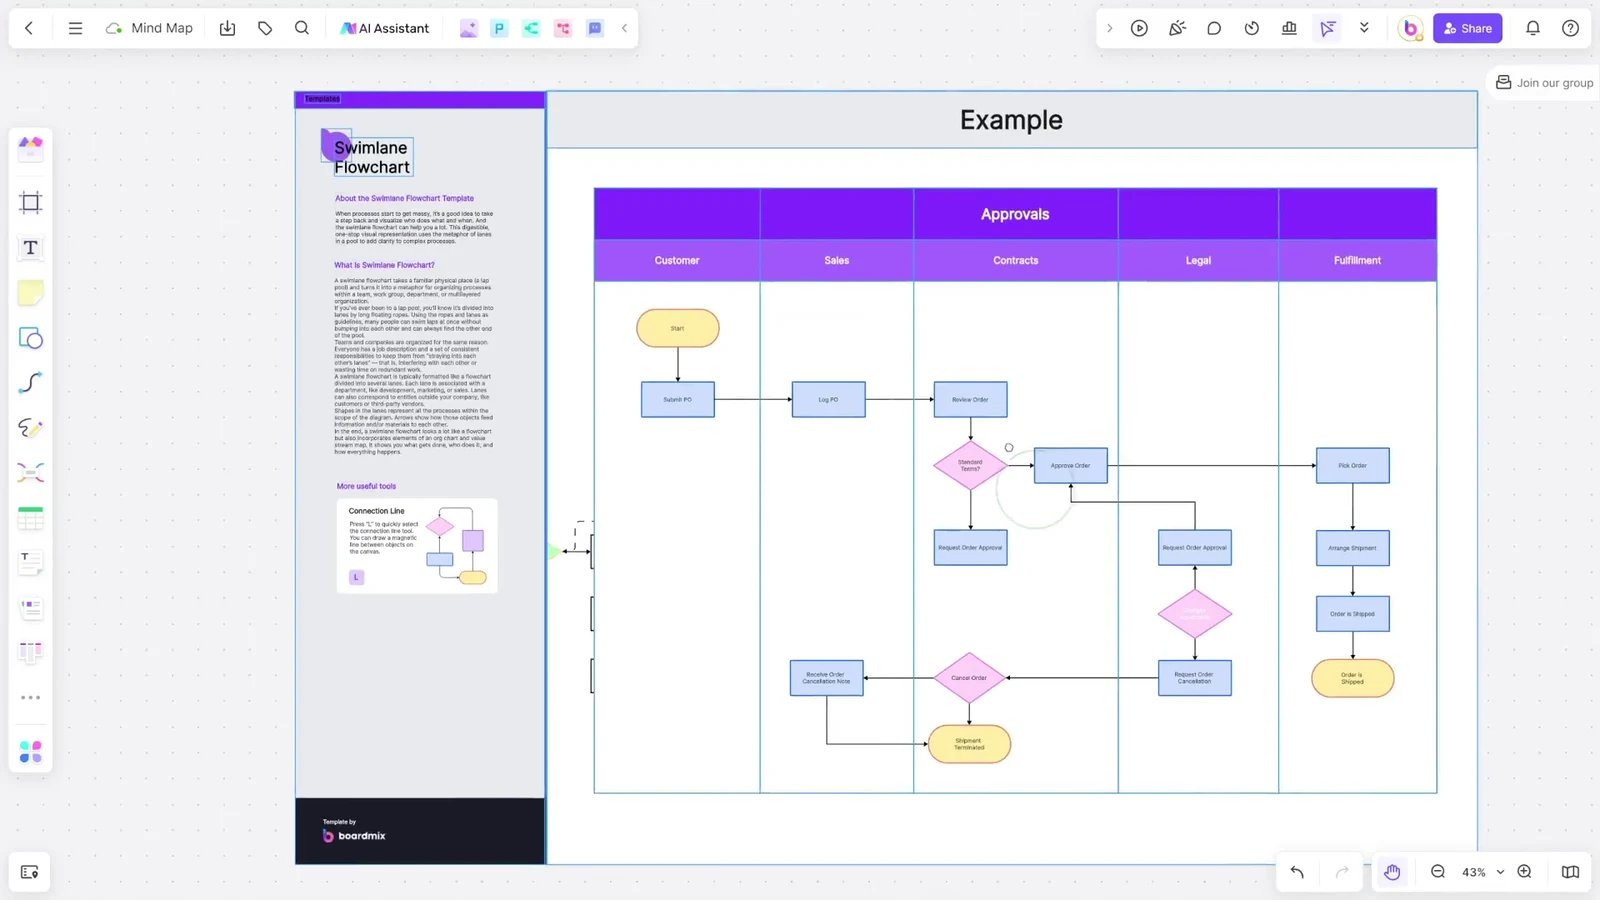Expand more tools with the double chevron
Screen dimensions: 1600x900
[1364, 28]
